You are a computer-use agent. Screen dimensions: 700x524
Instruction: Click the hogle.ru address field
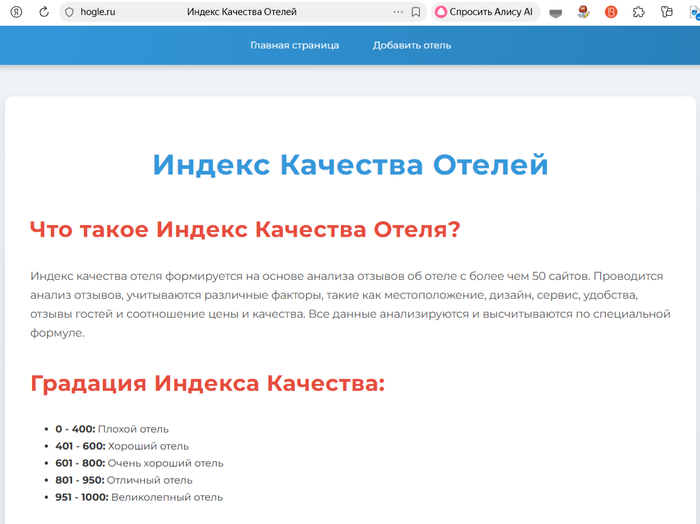point(98,12)
